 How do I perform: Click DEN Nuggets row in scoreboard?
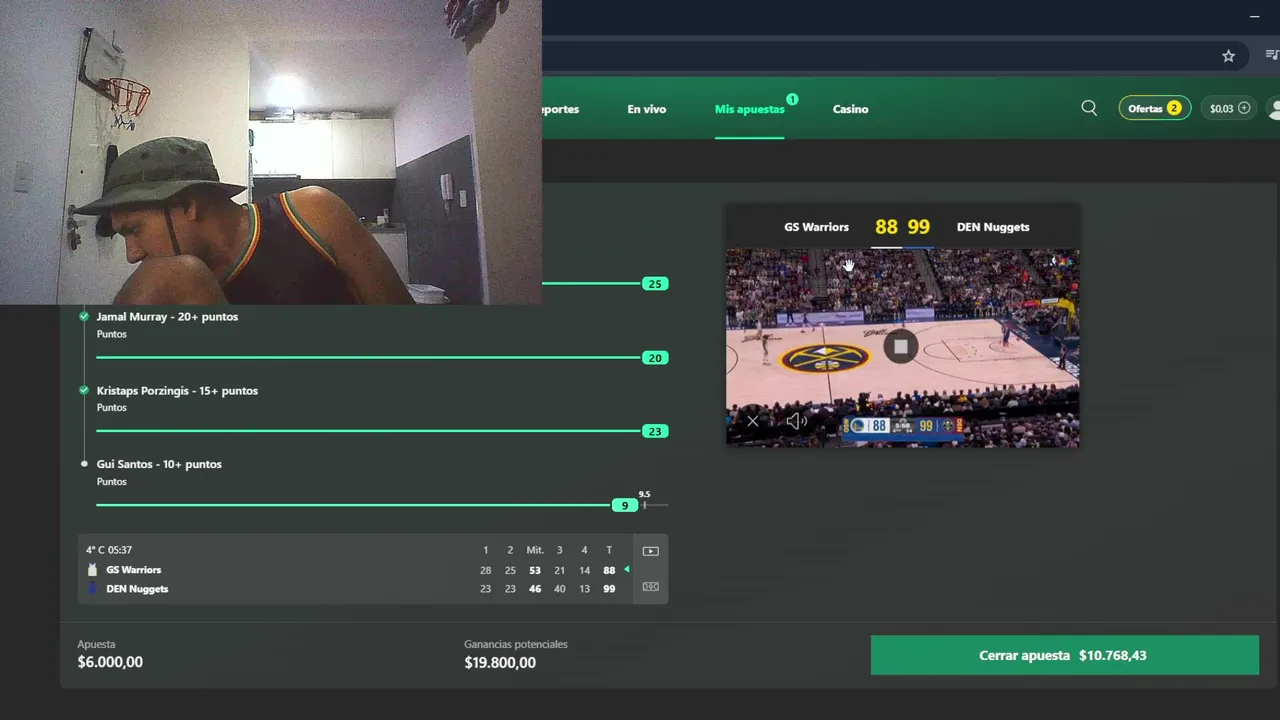[x=356, y=589]
